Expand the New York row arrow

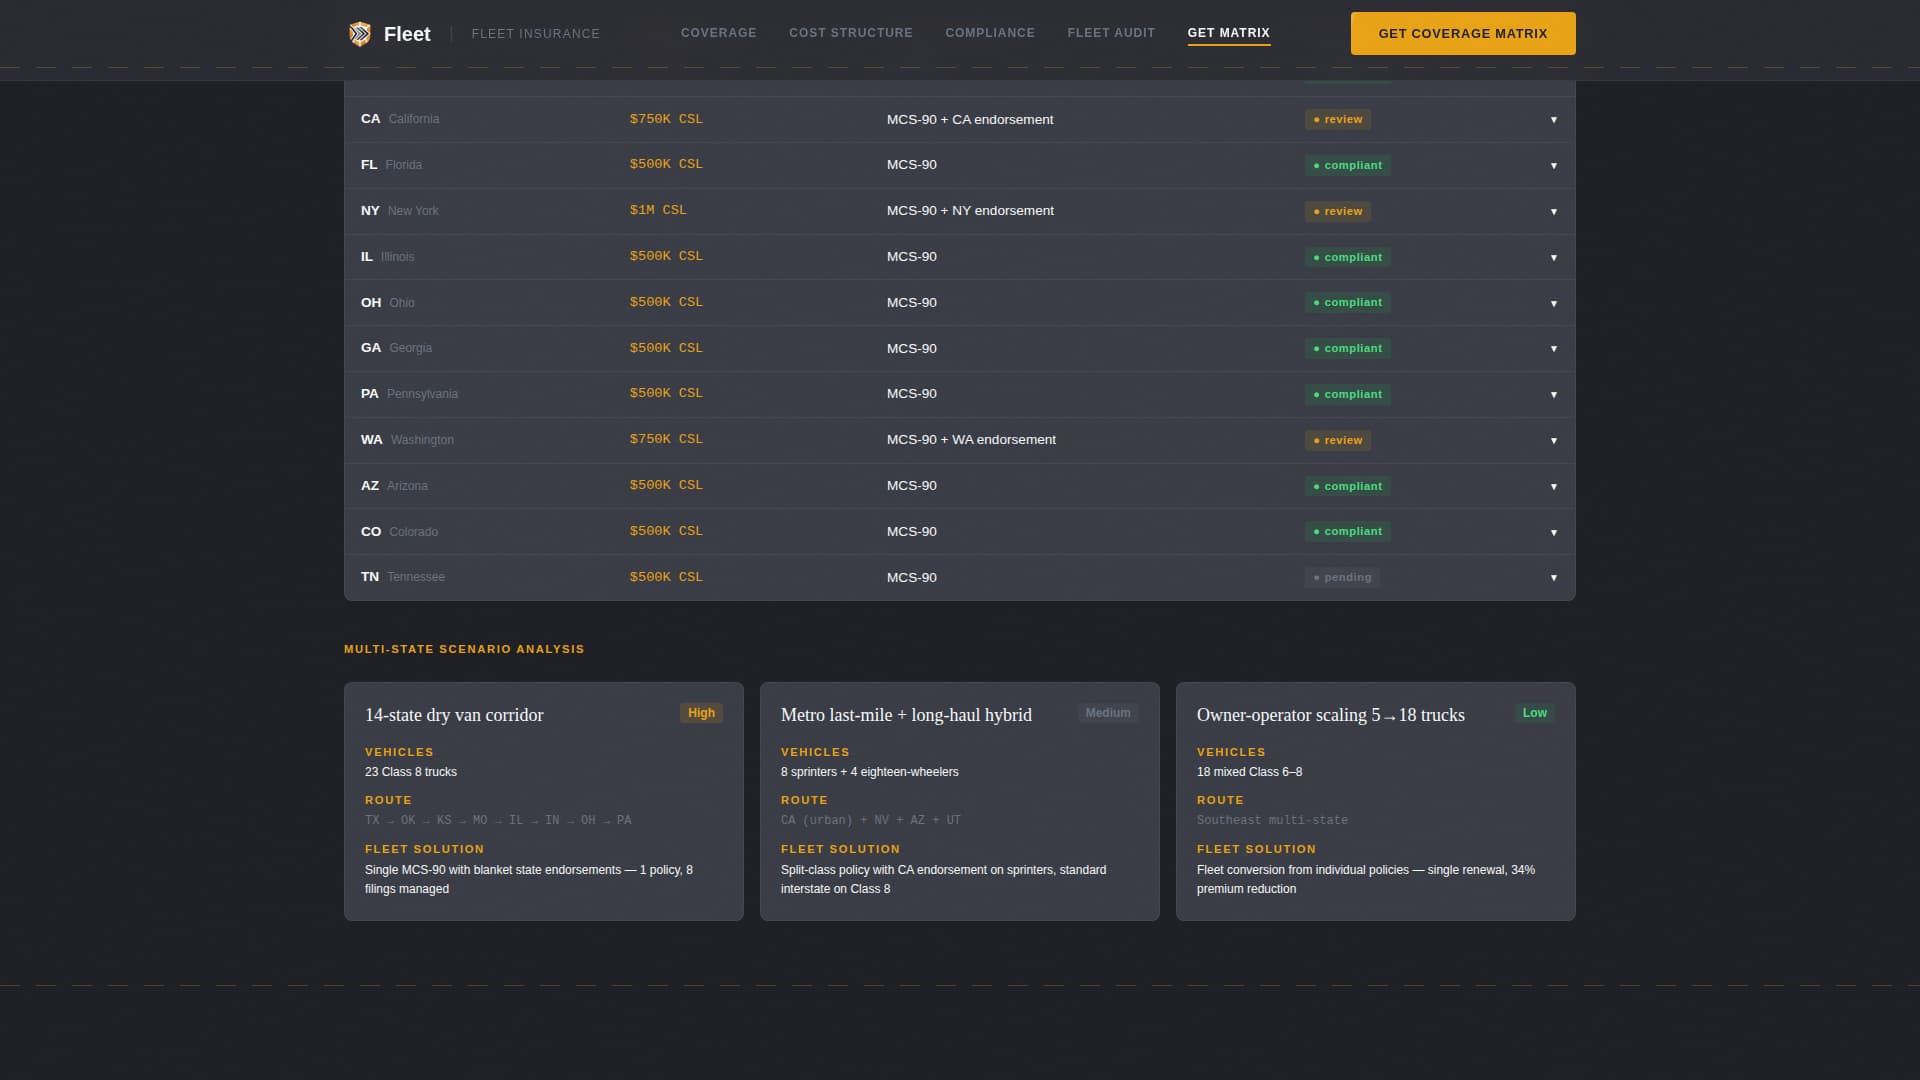tap(1553, 212)
